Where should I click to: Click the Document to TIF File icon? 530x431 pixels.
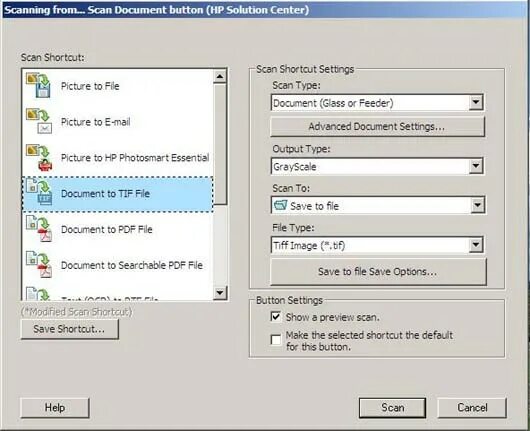click(x=39, y=193)
